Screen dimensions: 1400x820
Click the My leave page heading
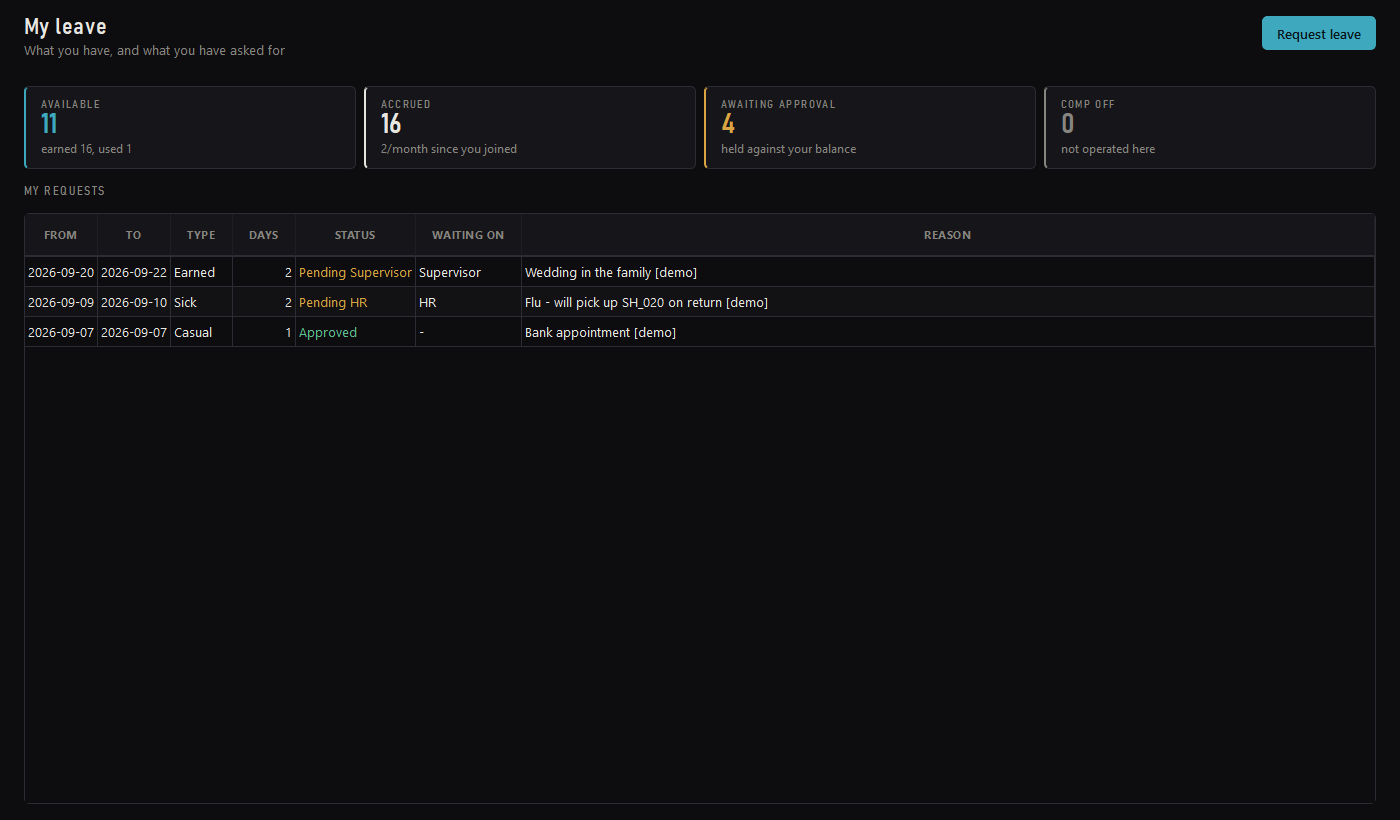65,27
